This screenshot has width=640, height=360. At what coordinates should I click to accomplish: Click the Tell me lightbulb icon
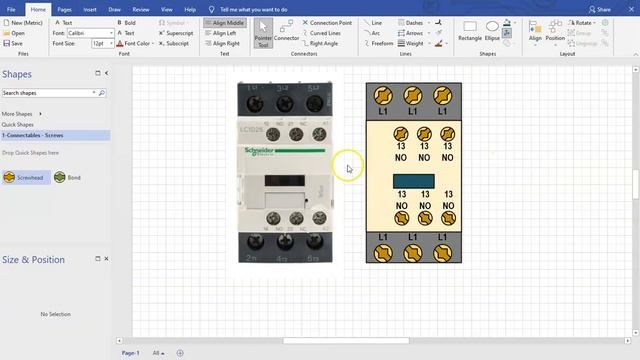(x=211, y=9)
